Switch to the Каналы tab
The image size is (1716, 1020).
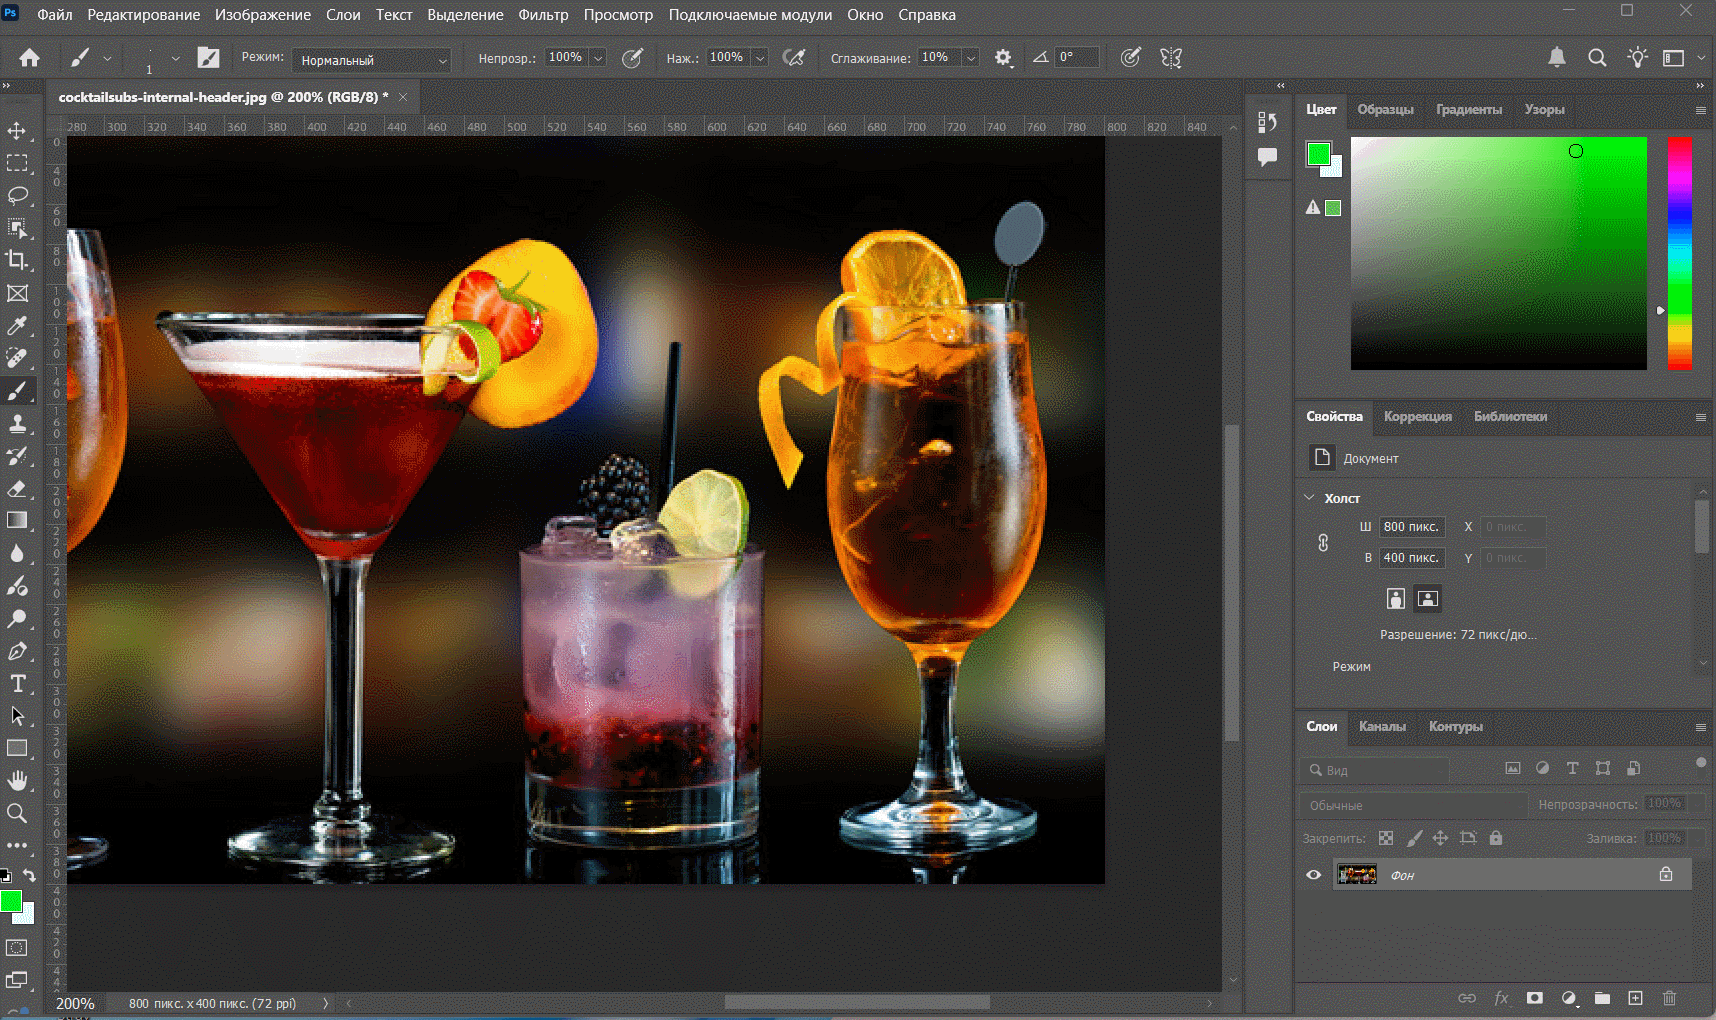[x=1382, y=727]
